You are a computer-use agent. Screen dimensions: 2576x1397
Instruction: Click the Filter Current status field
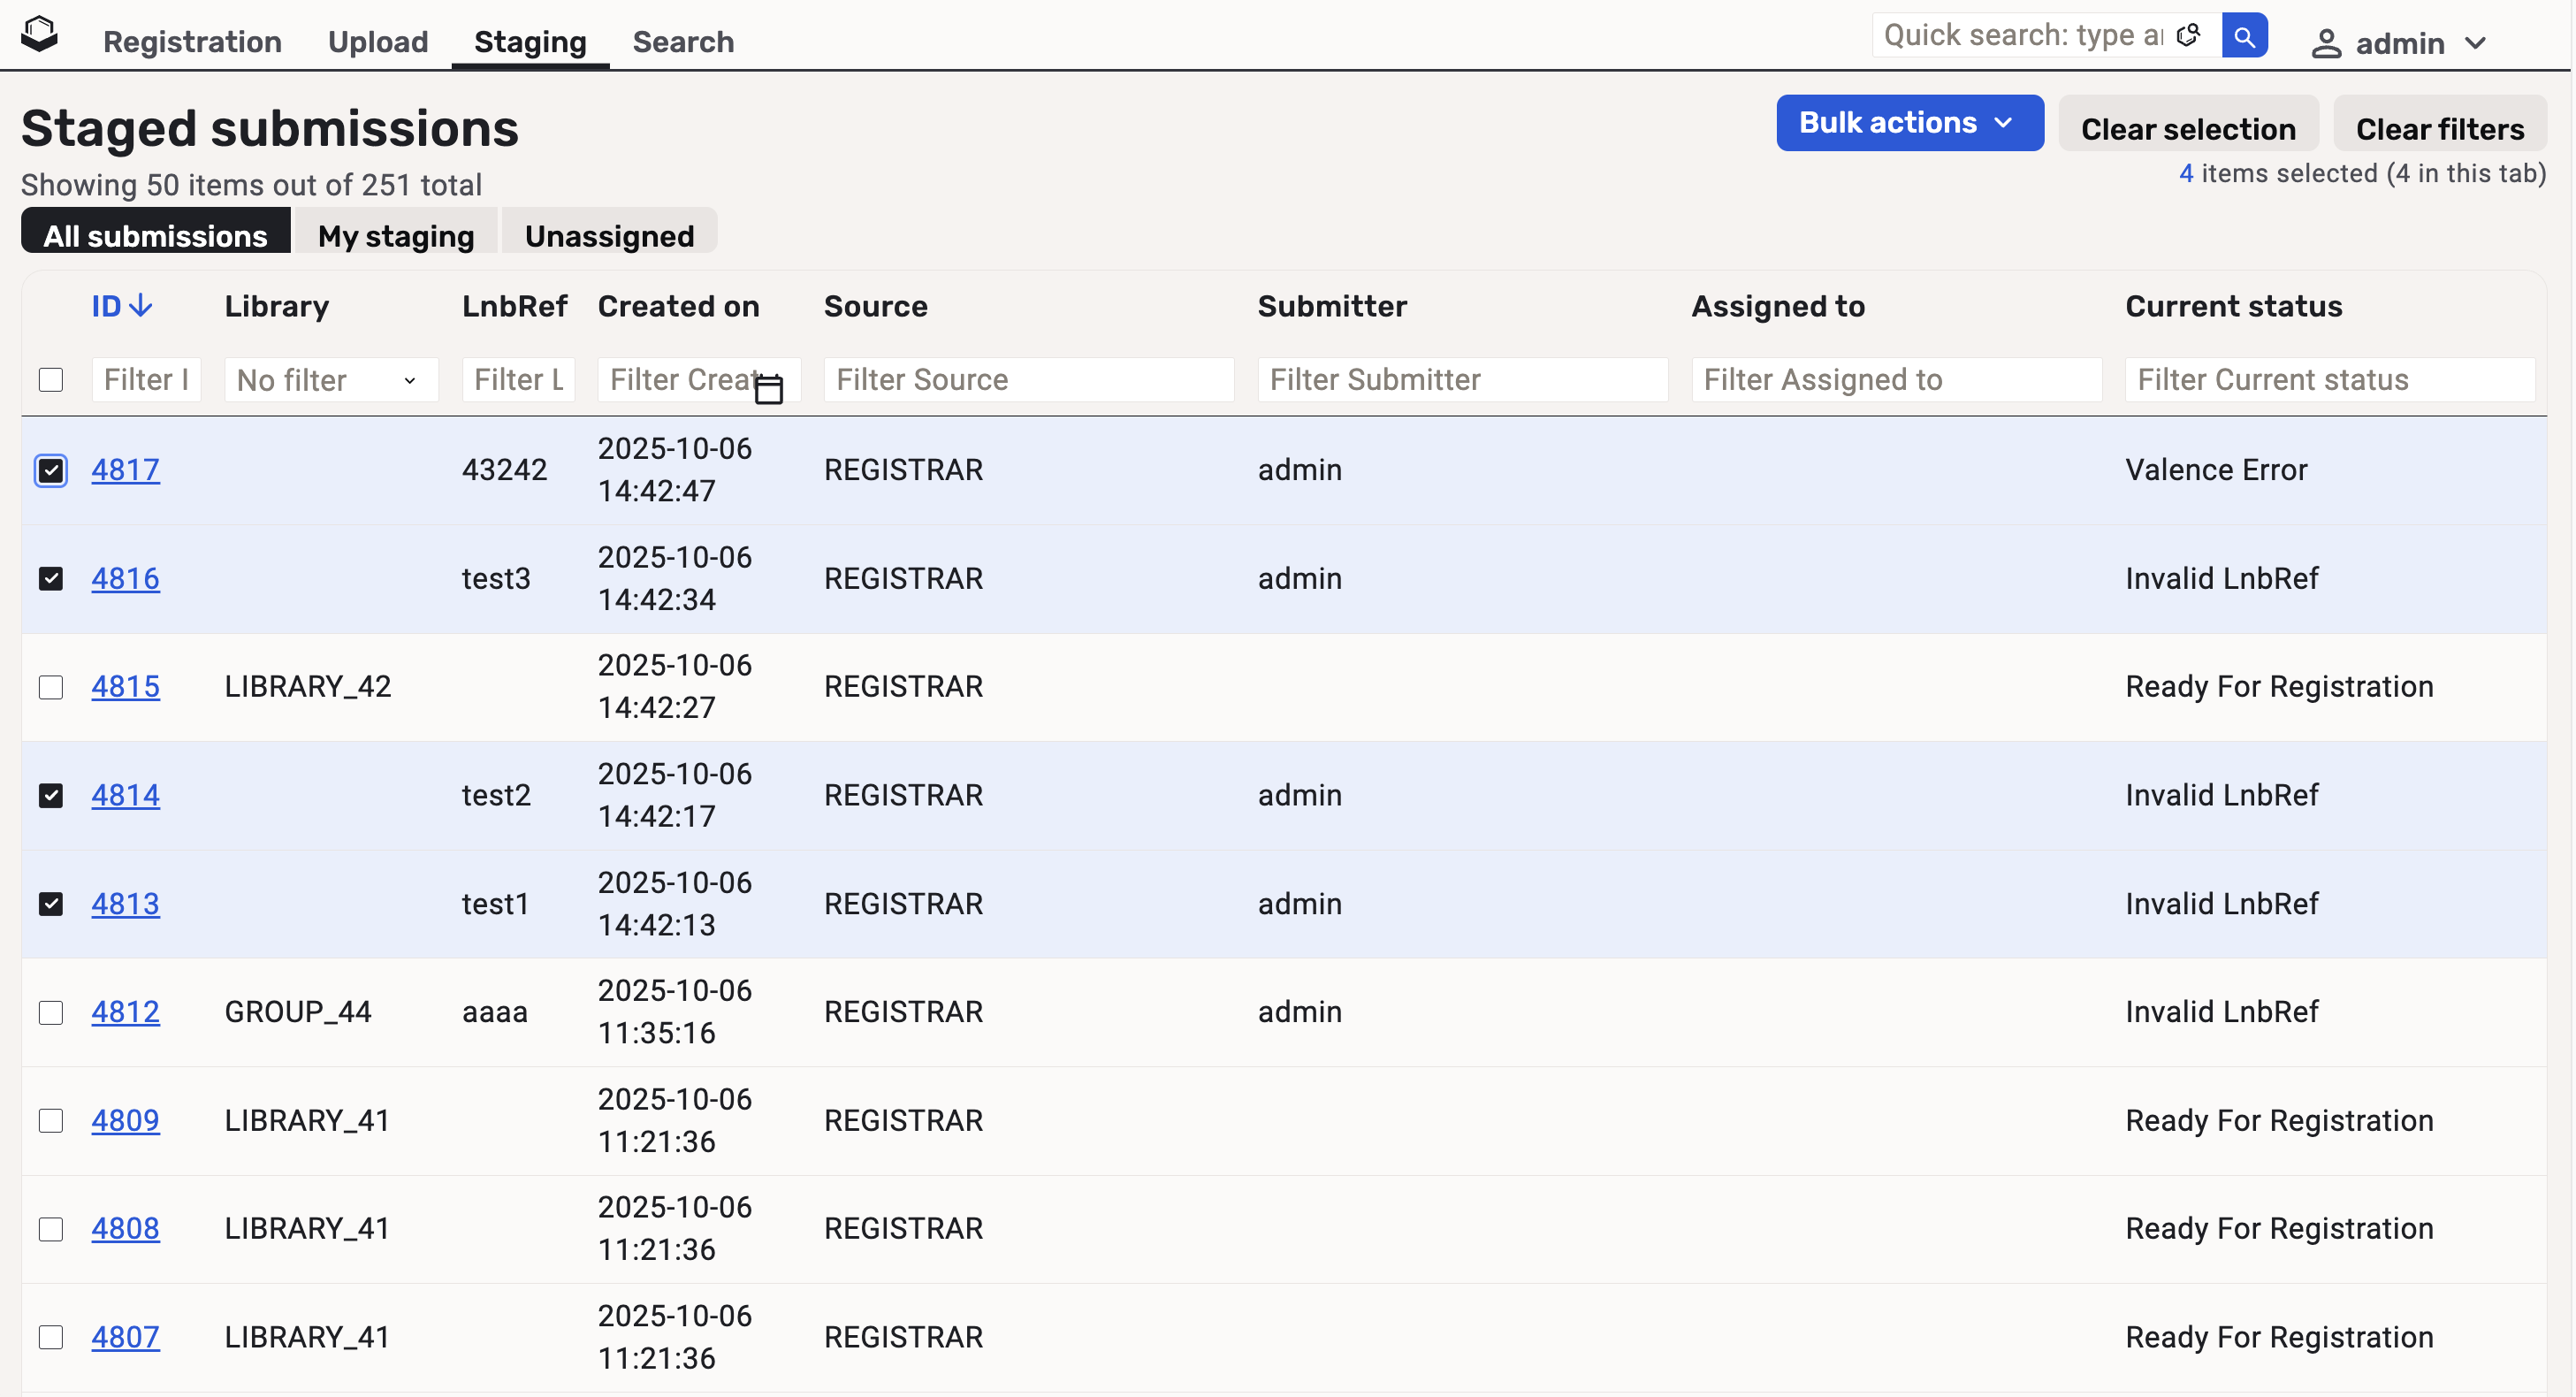[x=2329, y=380]
